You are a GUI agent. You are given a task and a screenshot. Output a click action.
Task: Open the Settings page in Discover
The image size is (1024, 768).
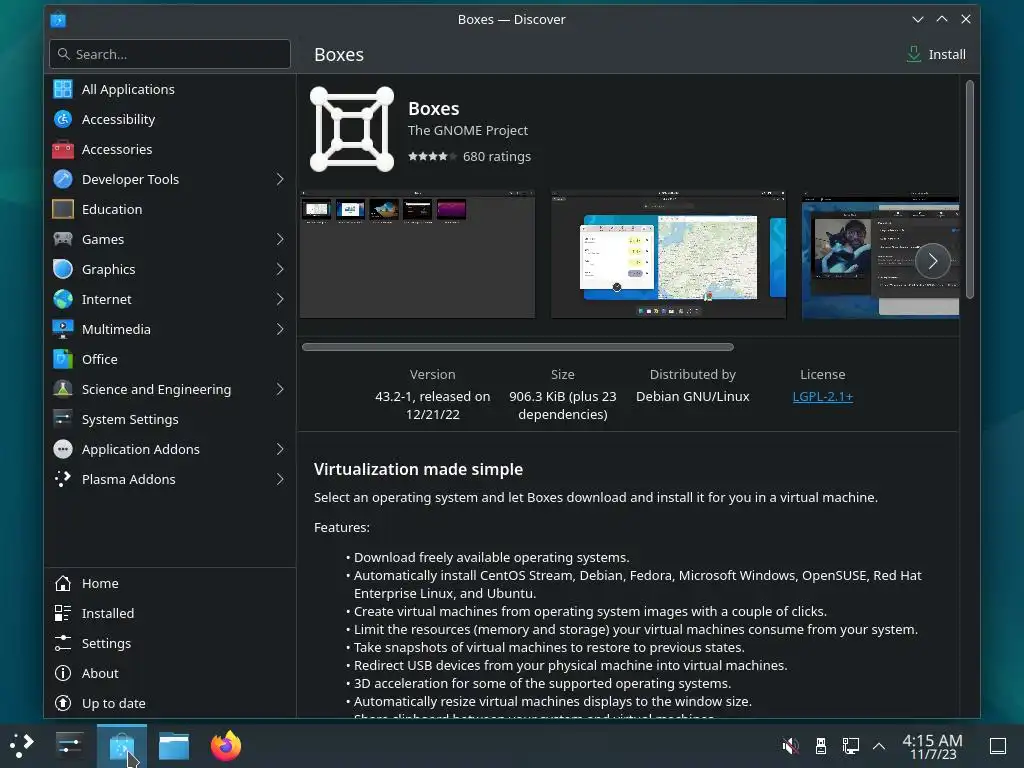click(170, 643)
